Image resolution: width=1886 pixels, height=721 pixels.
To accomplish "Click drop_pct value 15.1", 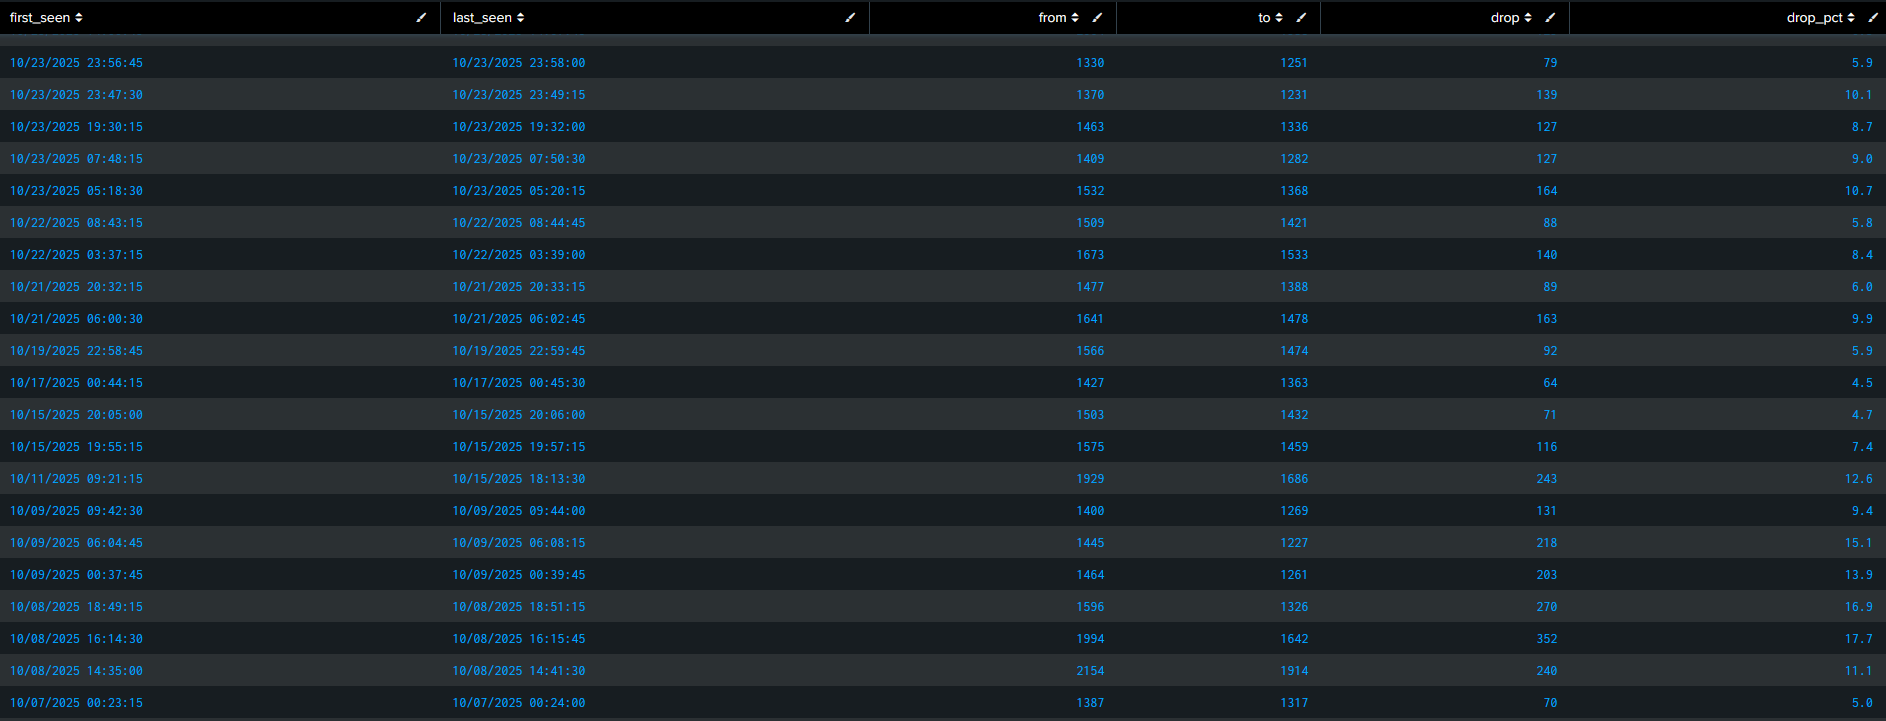I will point(1858,543).
